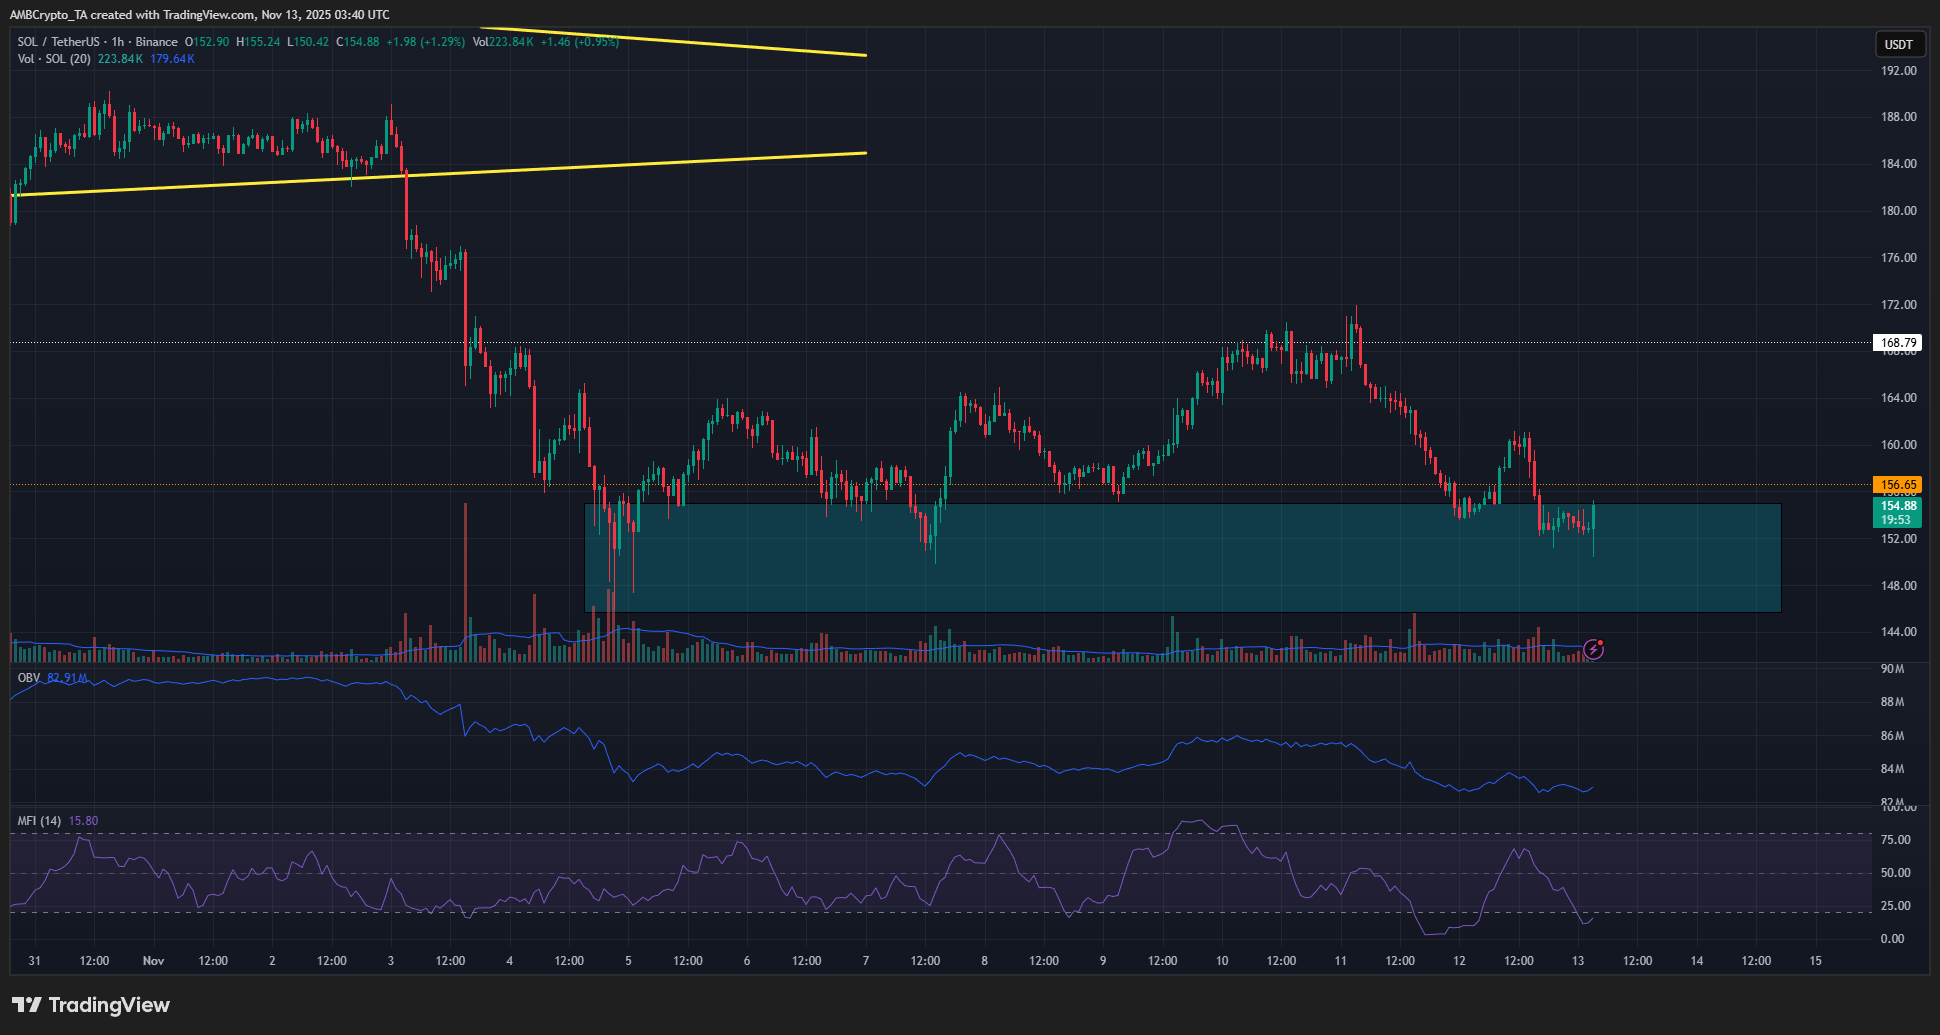This screenshot has height=1035, width=1940.
Task: Click the green 154.88 current price label
Action: (x=1900, y=507)
